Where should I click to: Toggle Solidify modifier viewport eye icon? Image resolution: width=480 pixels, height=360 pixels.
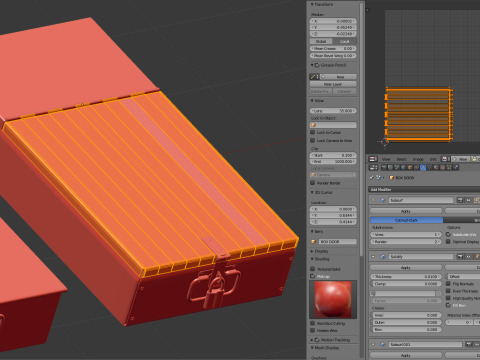(x=468, y=256)
